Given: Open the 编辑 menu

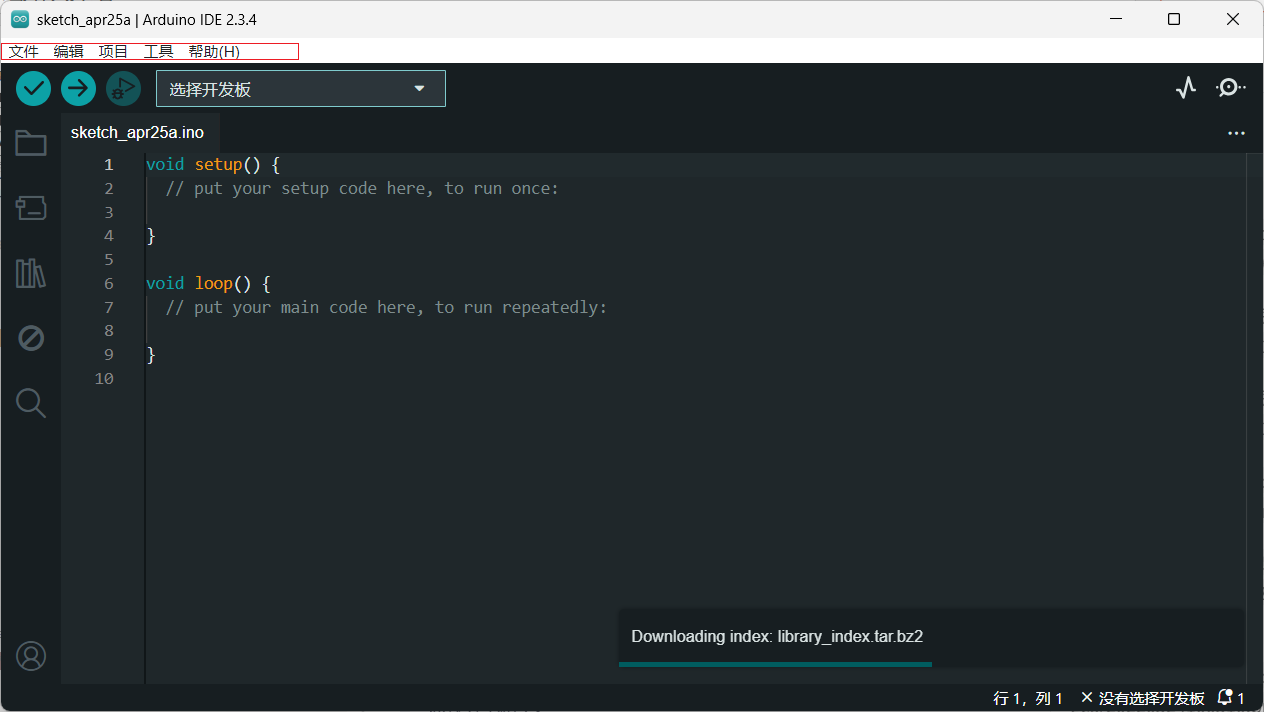Looking at the screenshot, I should pyautogui.click(x=69, y=52).
